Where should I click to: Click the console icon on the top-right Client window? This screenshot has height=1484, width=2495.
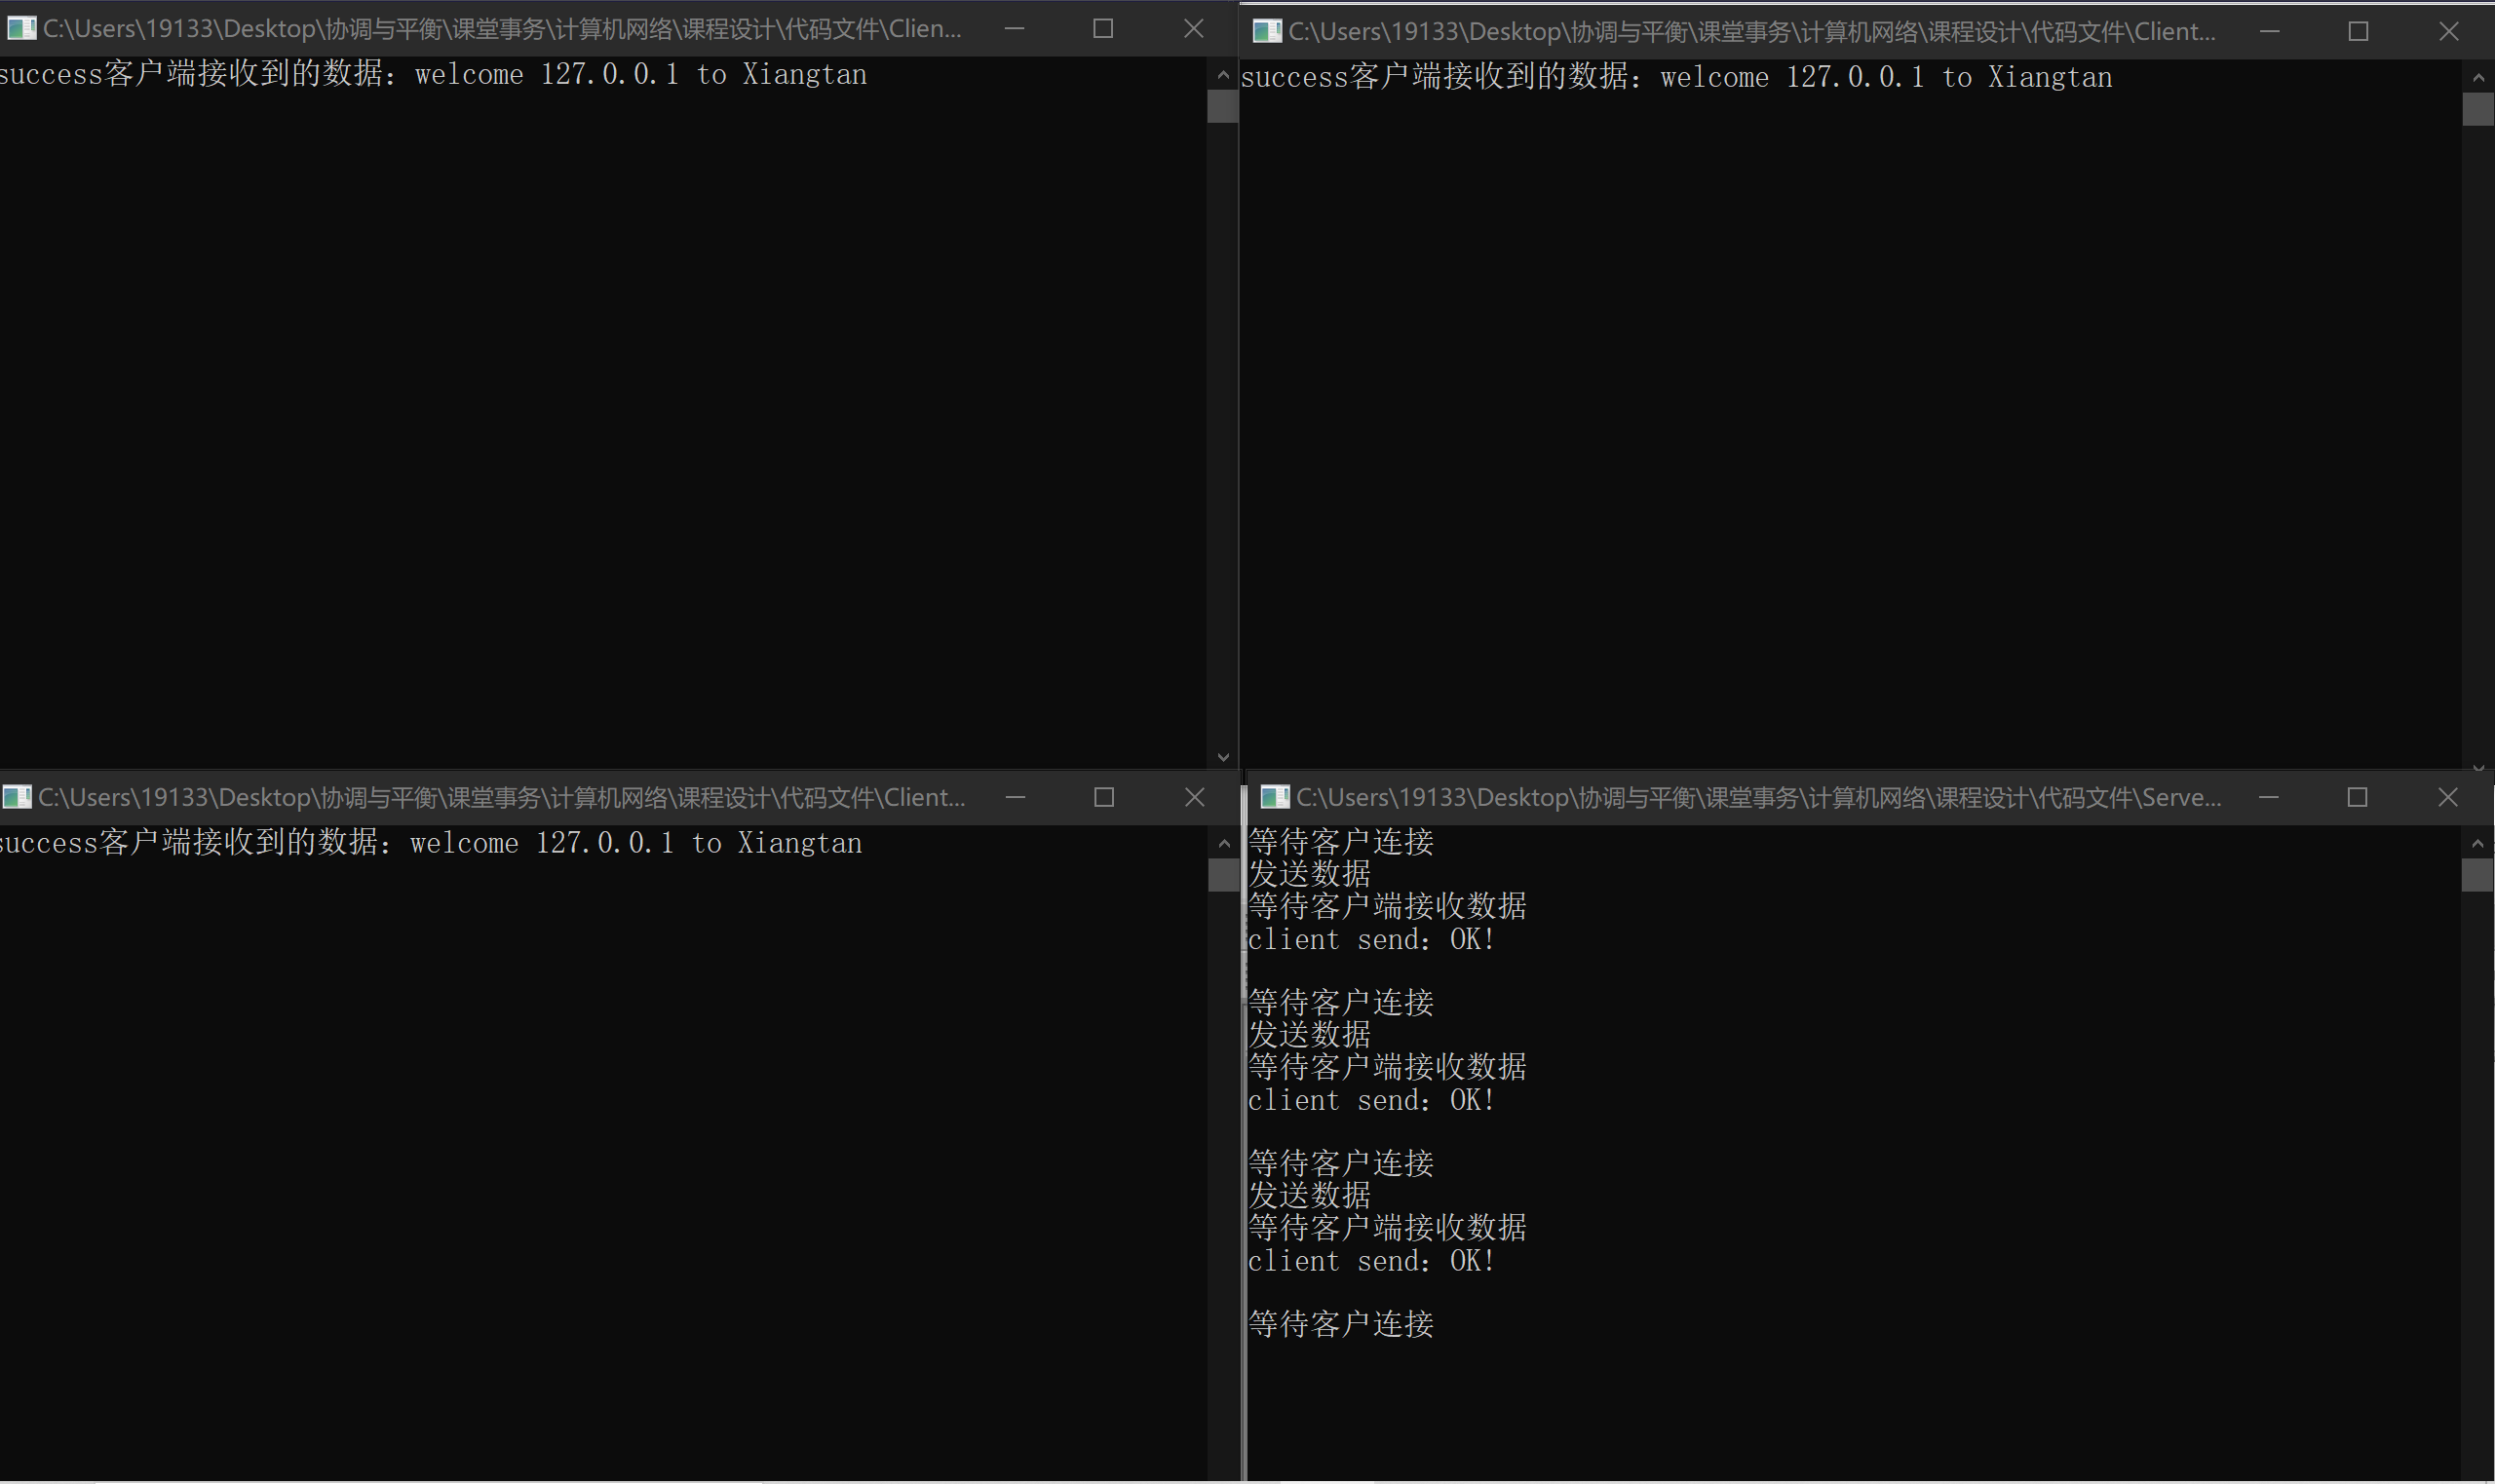[x=1266, y=31]
